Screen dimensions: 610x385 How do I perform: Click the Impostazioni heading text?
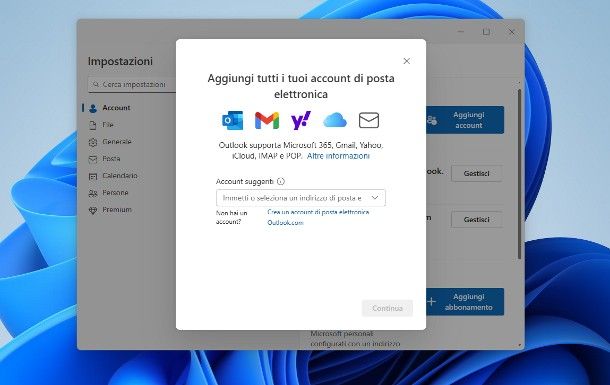click(x=120, y=61)
